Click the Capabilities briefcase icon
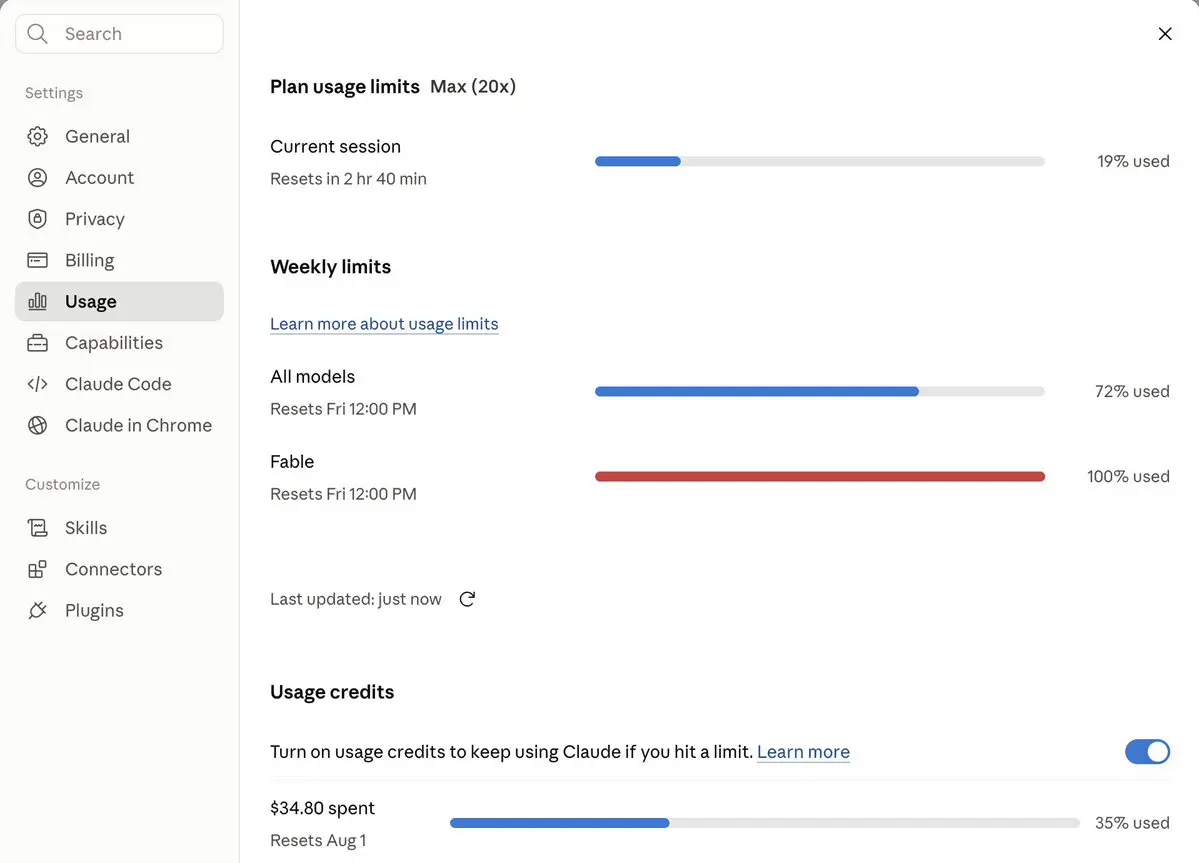The image size is (1199, 863). pos(37,342)
